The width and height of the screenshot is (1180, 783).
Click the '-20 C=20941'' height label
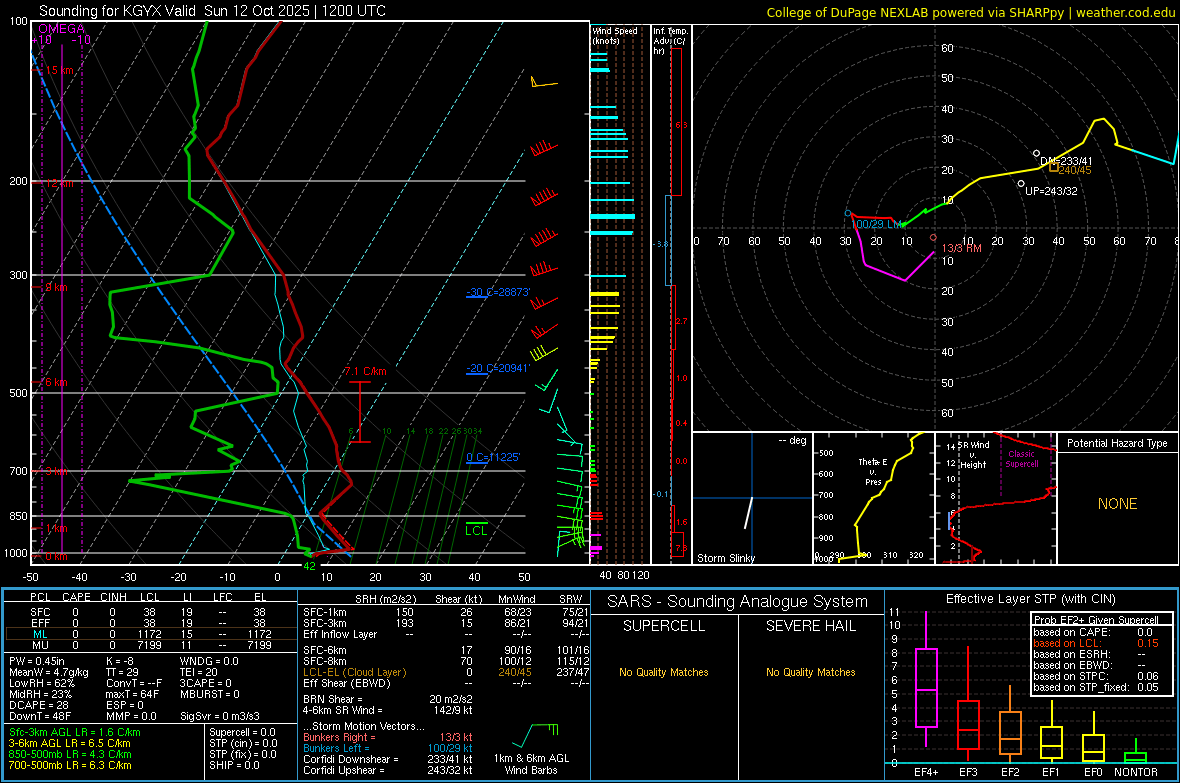click(x=498, y=368)
